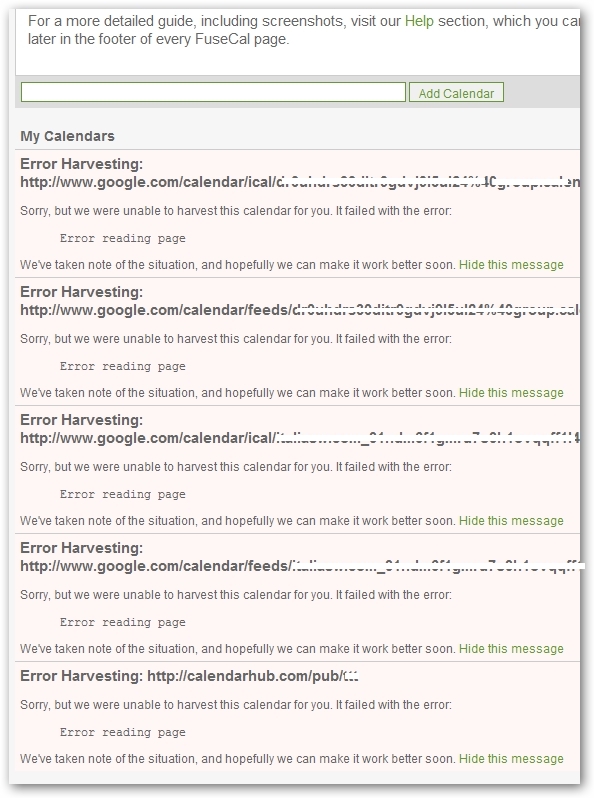This screenshot has width=594, height=798.
Task: Hide the calendarhub.com error message
Action: pyautogui.click(x=511, y=759)
